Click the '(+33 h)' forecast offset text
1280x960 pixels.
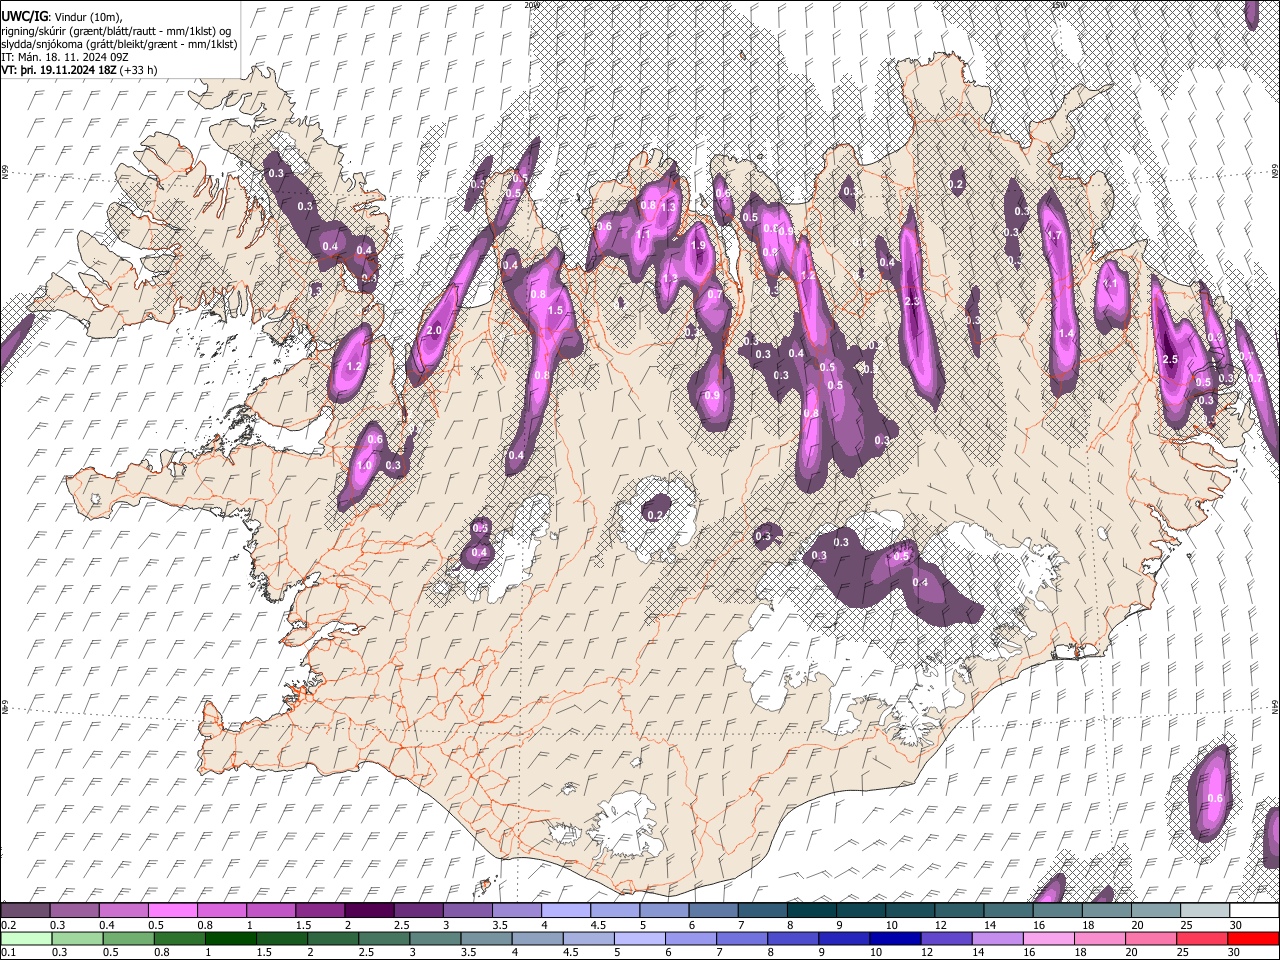[x=138, y=71]
